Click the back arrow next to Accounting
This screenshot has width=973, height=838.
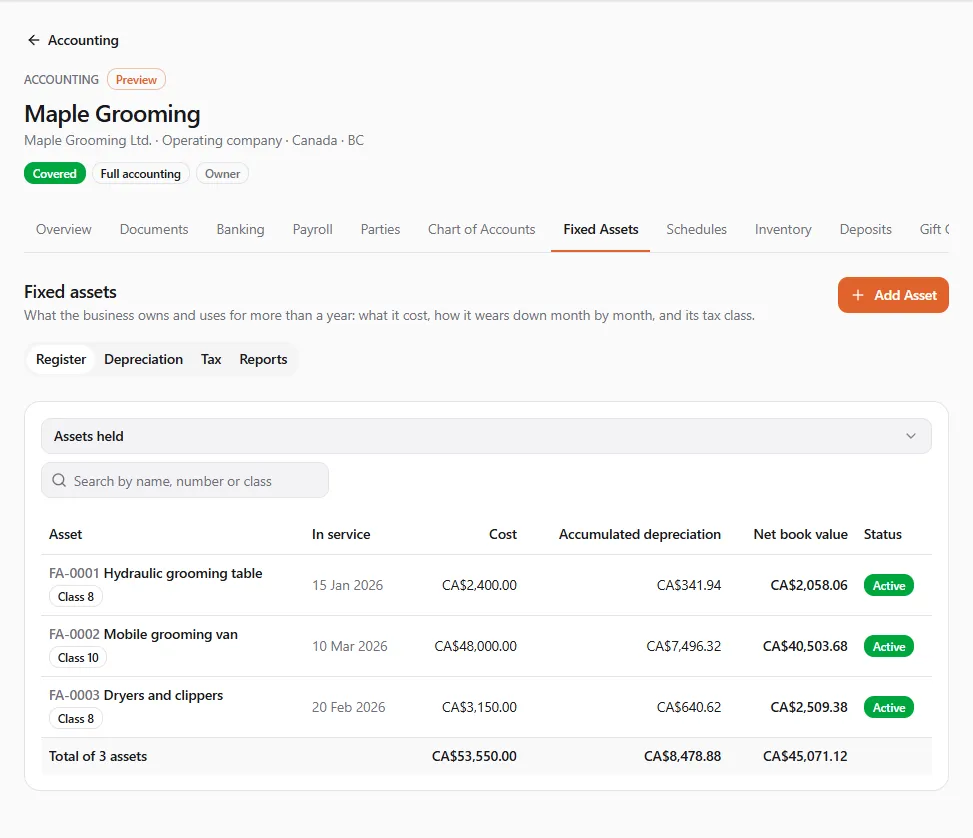[34, 40]
